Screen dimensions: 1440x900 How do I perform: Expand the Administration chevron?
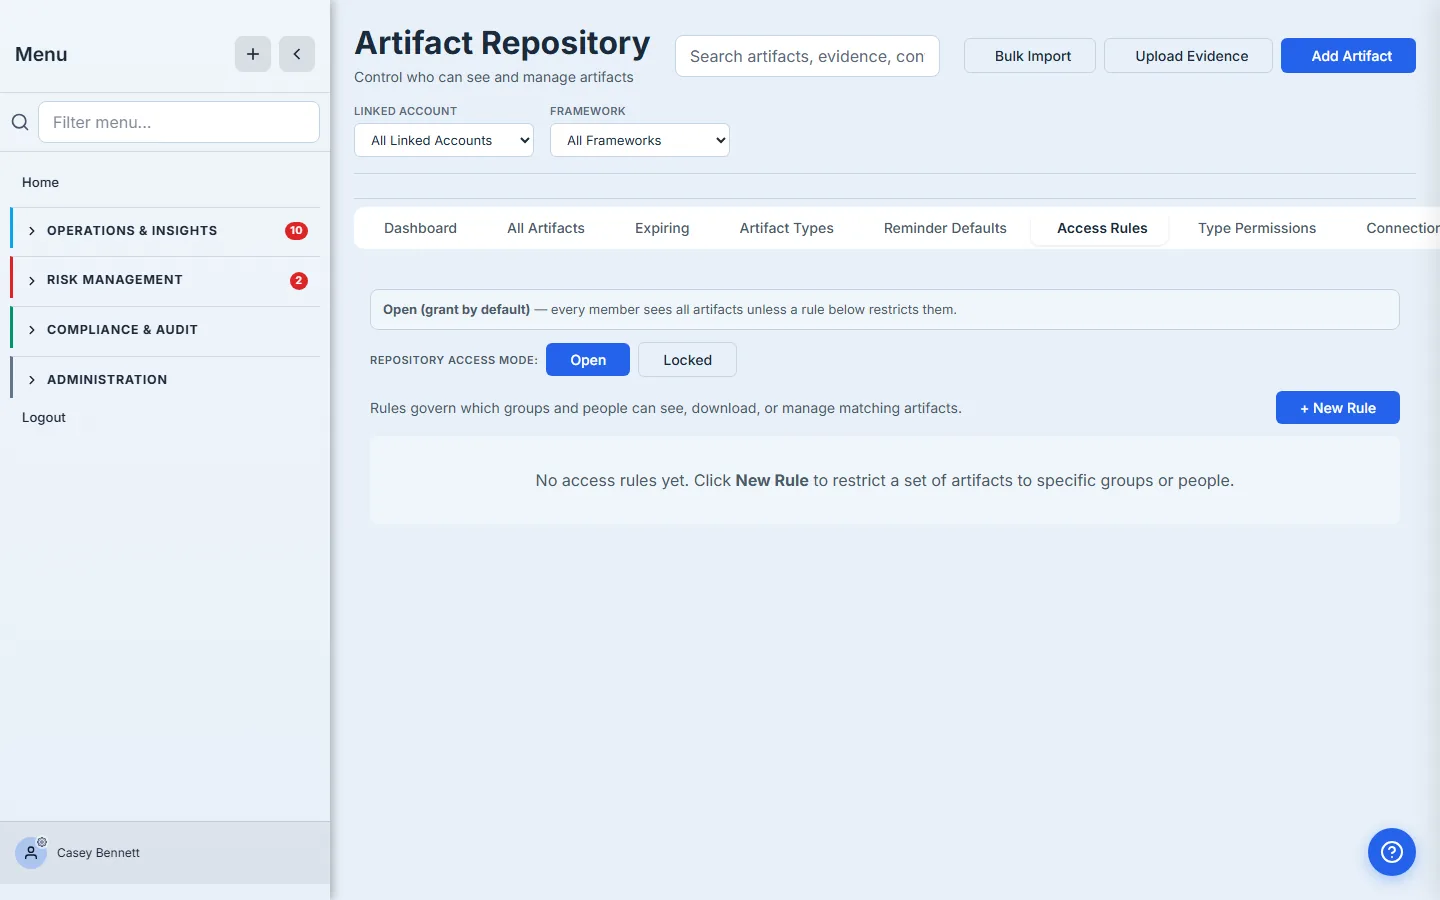point(32,380)
